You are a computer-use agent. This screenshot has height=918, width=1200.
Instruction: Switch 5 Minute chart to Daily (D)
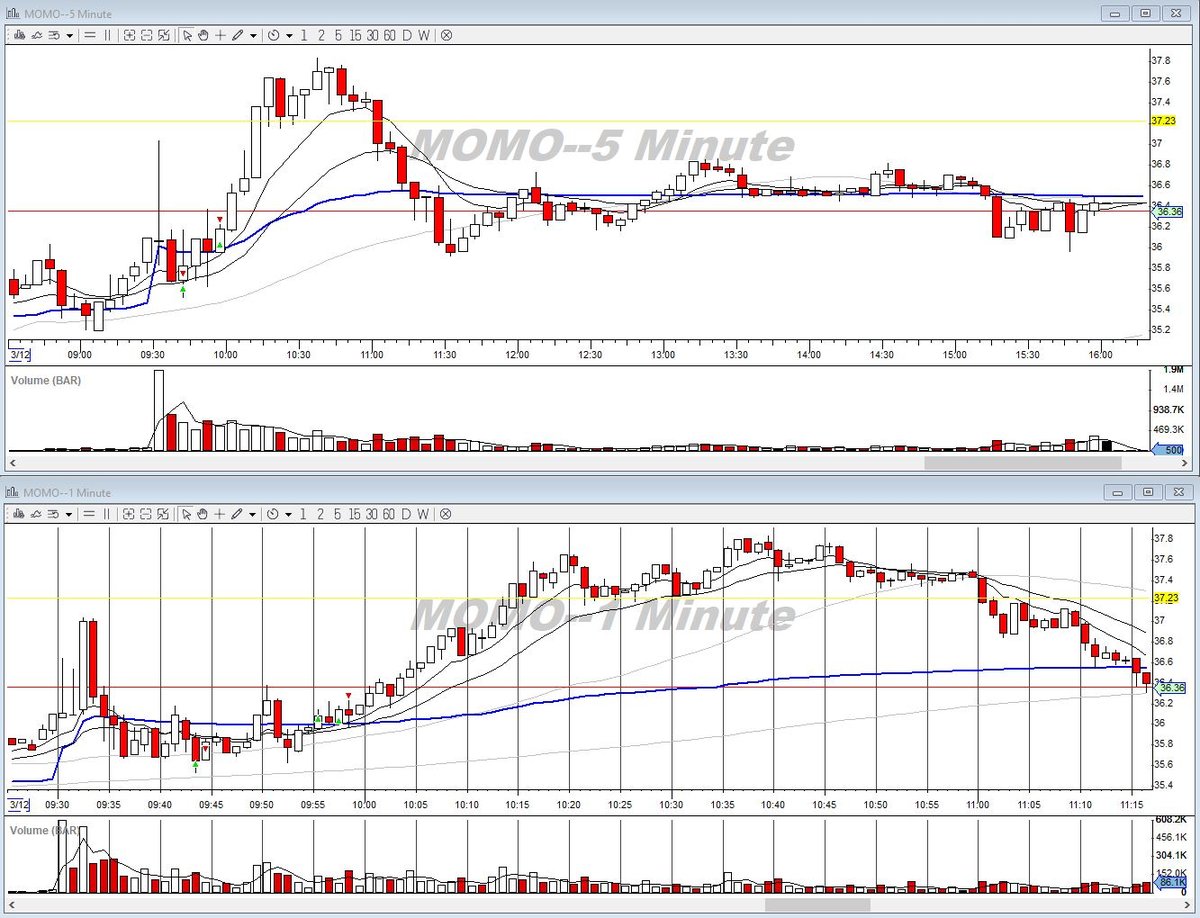pos(406,35)
